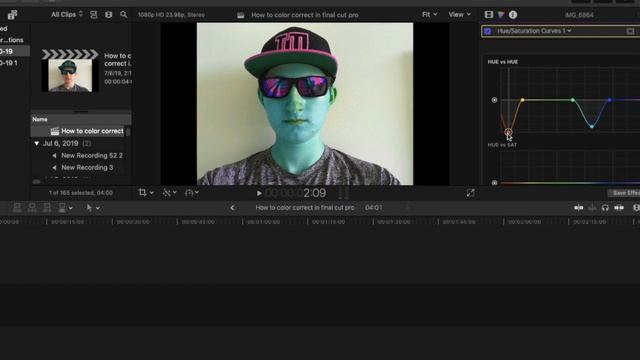Screen dimensions: 640x360
Task: Show the Color inspector triangle icon
Action: pyautogui.click(x=501, y=15)
